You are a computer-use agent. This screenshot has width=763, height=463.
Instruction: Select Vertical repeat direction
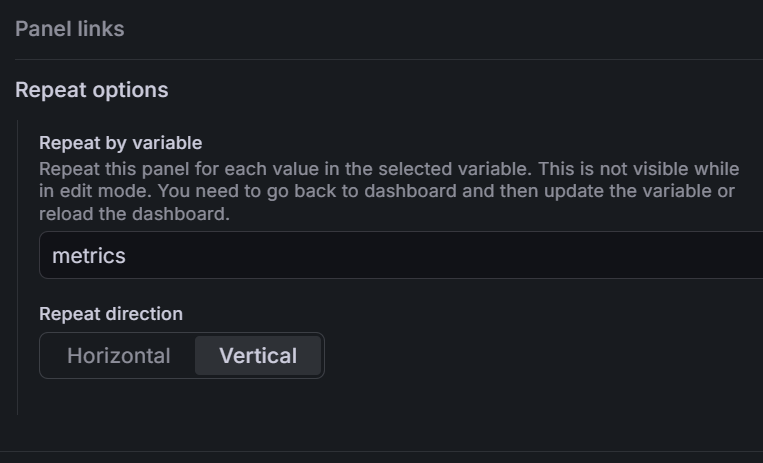pyautogui.click(x=258, y=356)
